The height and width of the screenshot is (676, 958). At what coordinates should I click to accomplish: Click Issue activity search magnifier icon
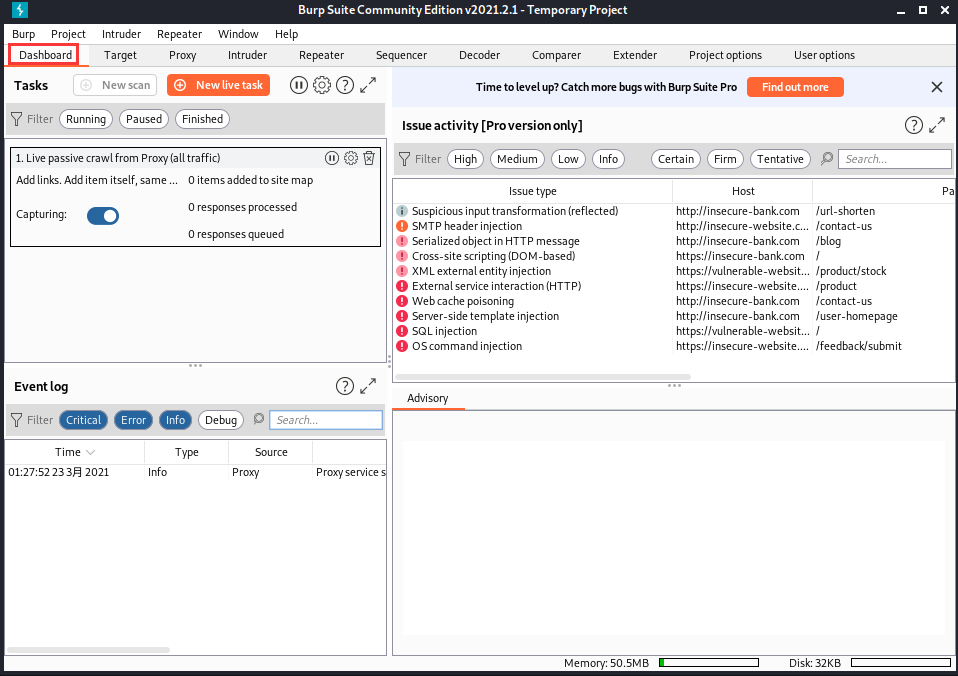pyautogui.click(x=827, y=159)
